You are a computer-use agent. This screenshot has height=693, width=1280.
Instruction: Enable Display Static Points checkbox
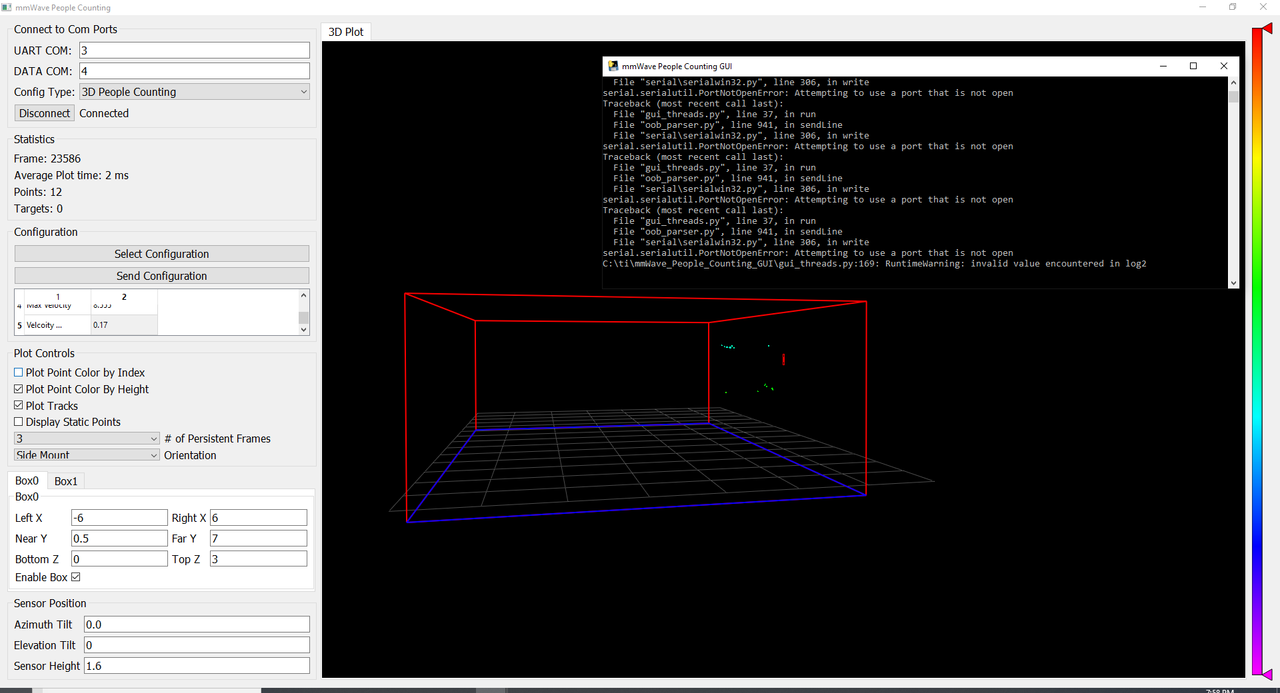click(18, 422)
